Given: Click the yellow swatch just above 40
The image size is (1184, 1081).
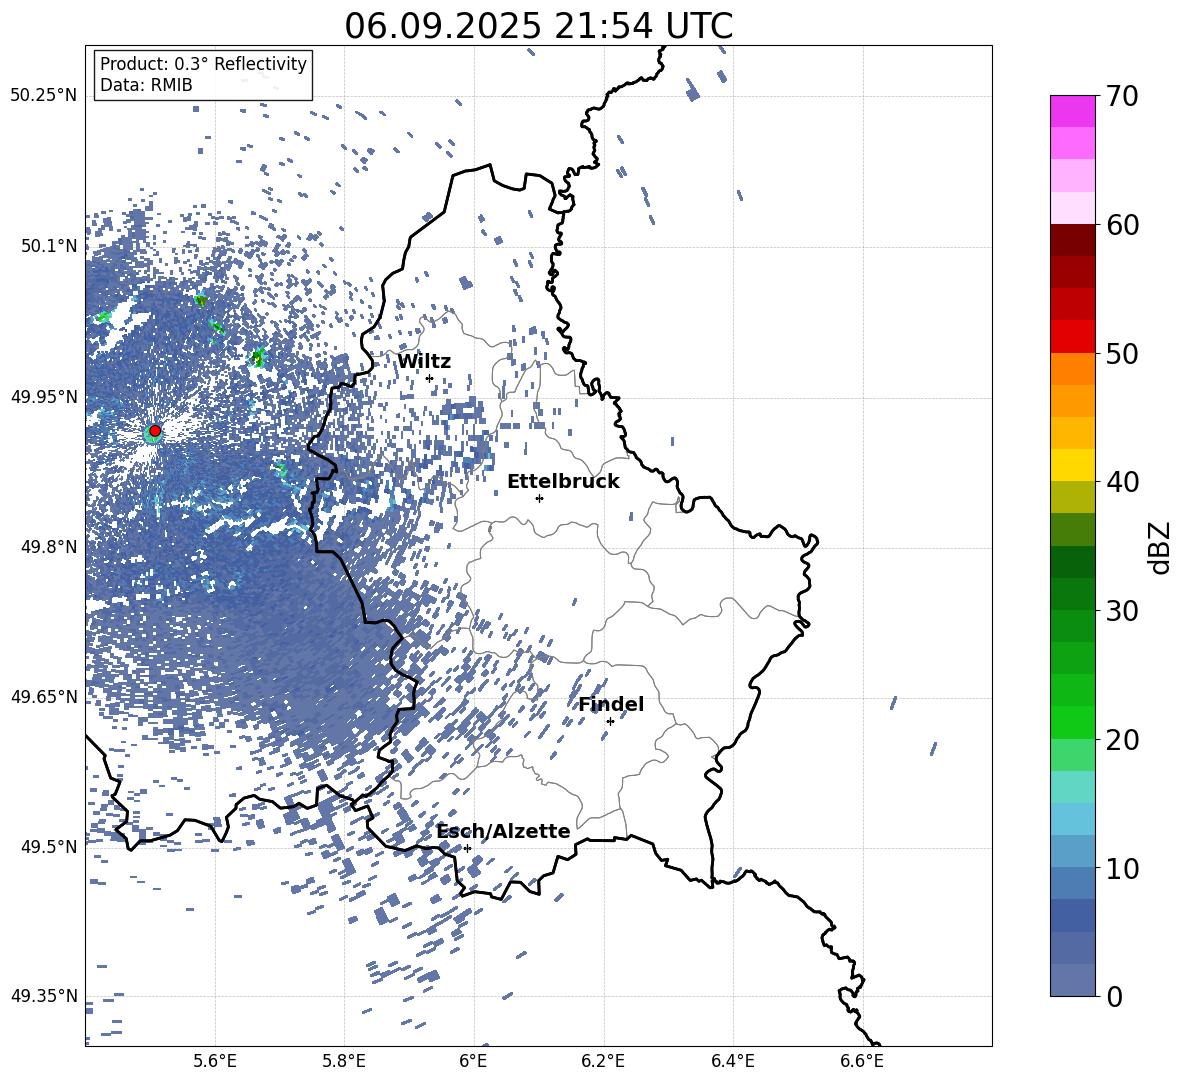Looking at the screenshot, I should point(1073,465).
